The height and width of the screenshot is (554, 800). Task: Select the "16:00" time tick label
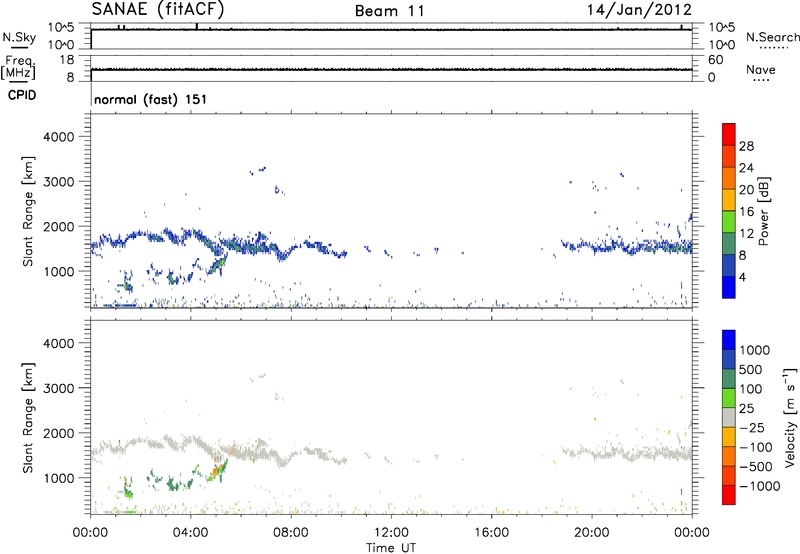tap(491, 533)
